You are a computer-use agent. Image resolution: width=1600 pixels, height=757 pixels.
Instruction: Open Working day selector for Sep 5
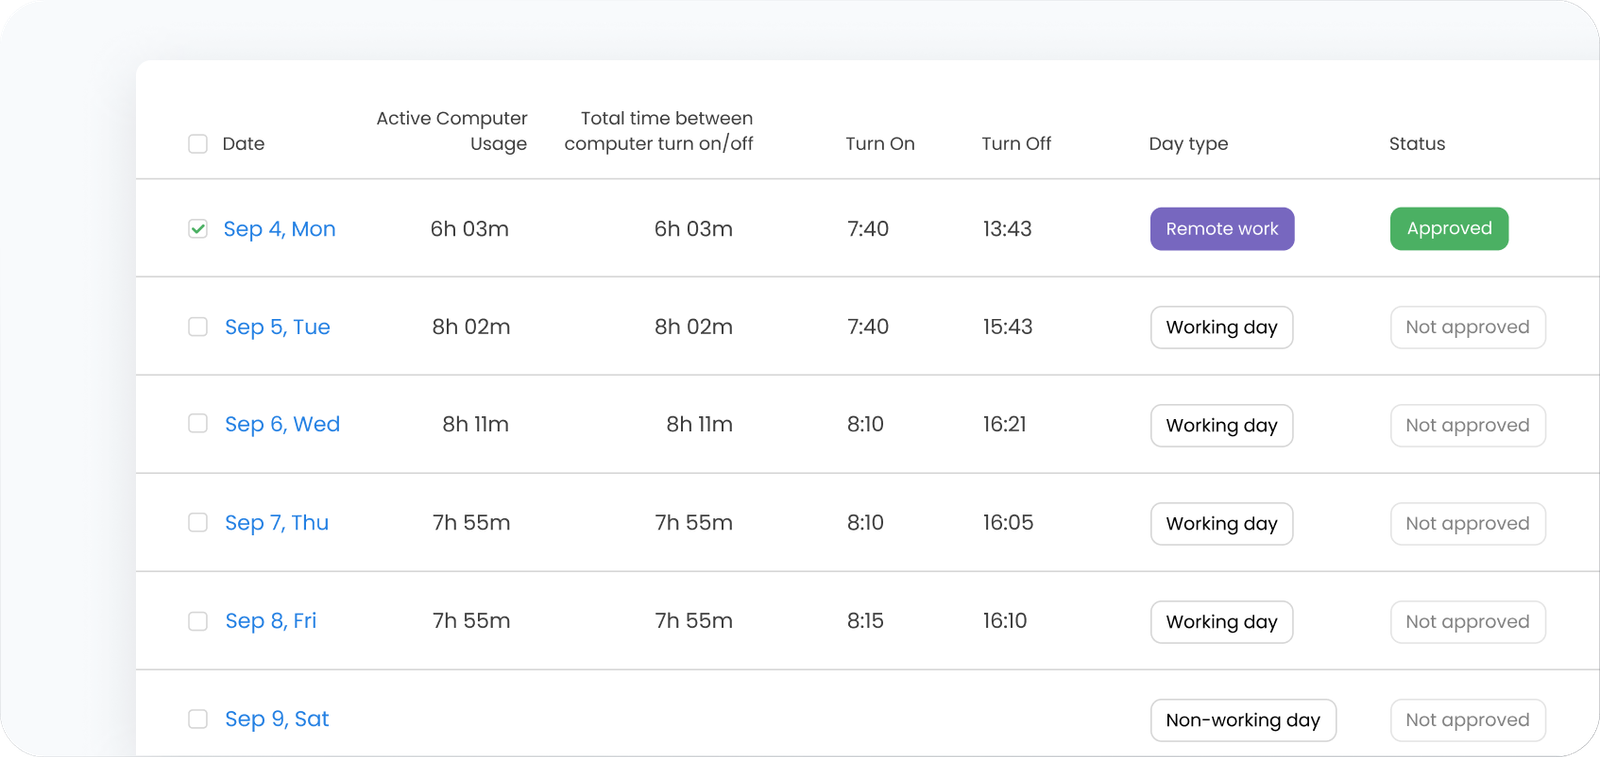point(1221,327)
